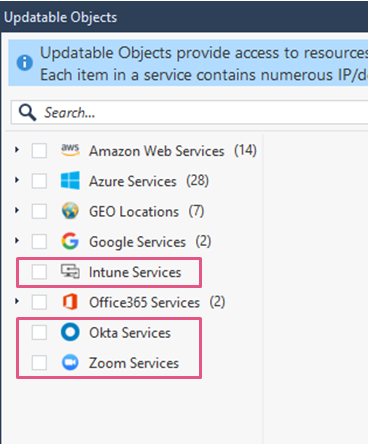Select the Amazon Web Services checkbox
This screenshot has width=370, height=444.
(x=39, y=151)
